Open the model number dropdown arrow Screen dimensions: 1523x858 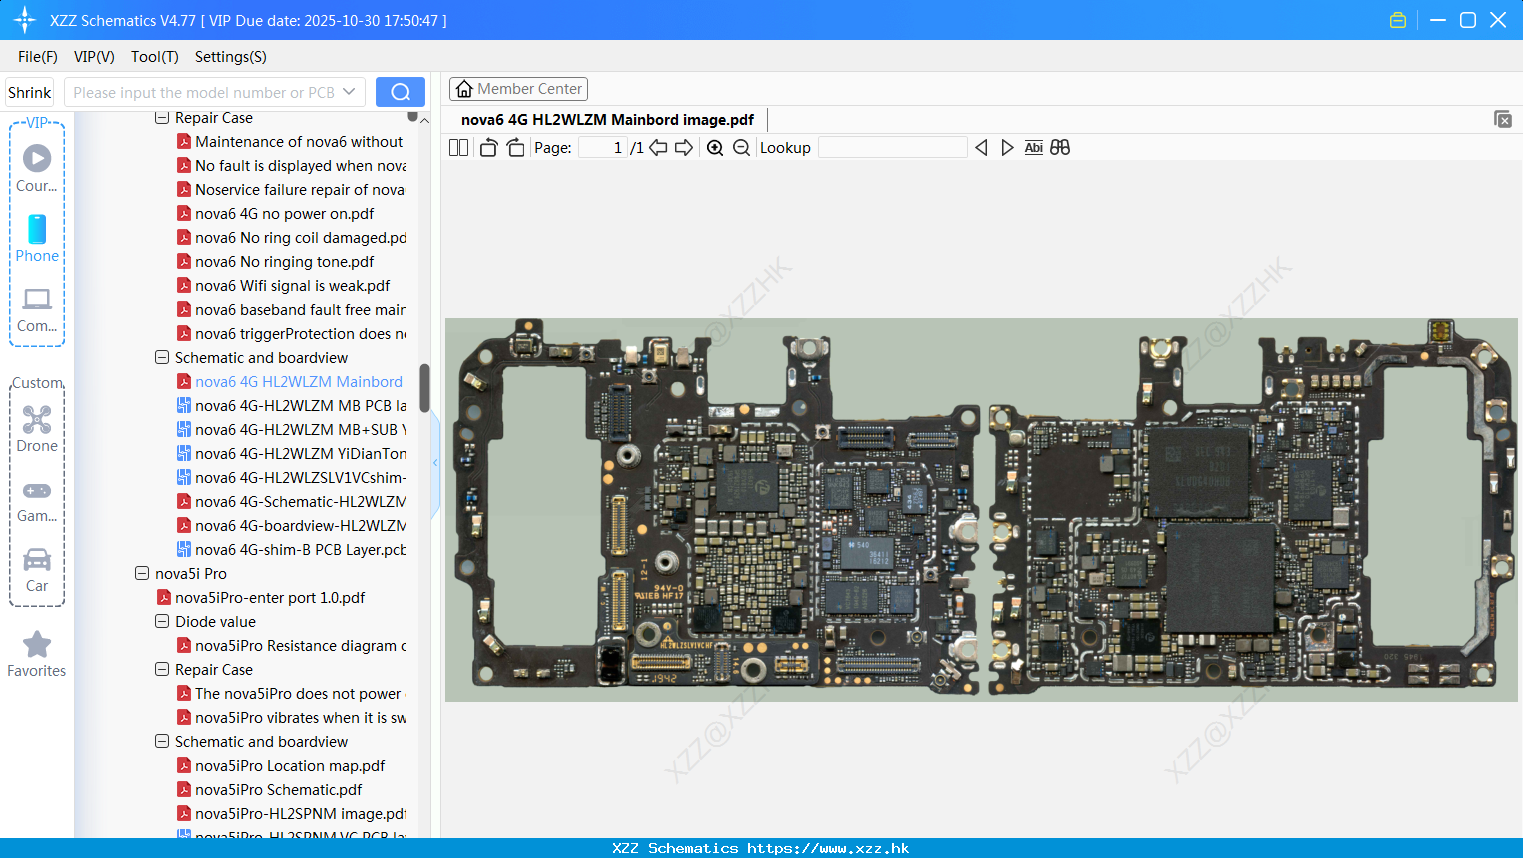point(349,92)
